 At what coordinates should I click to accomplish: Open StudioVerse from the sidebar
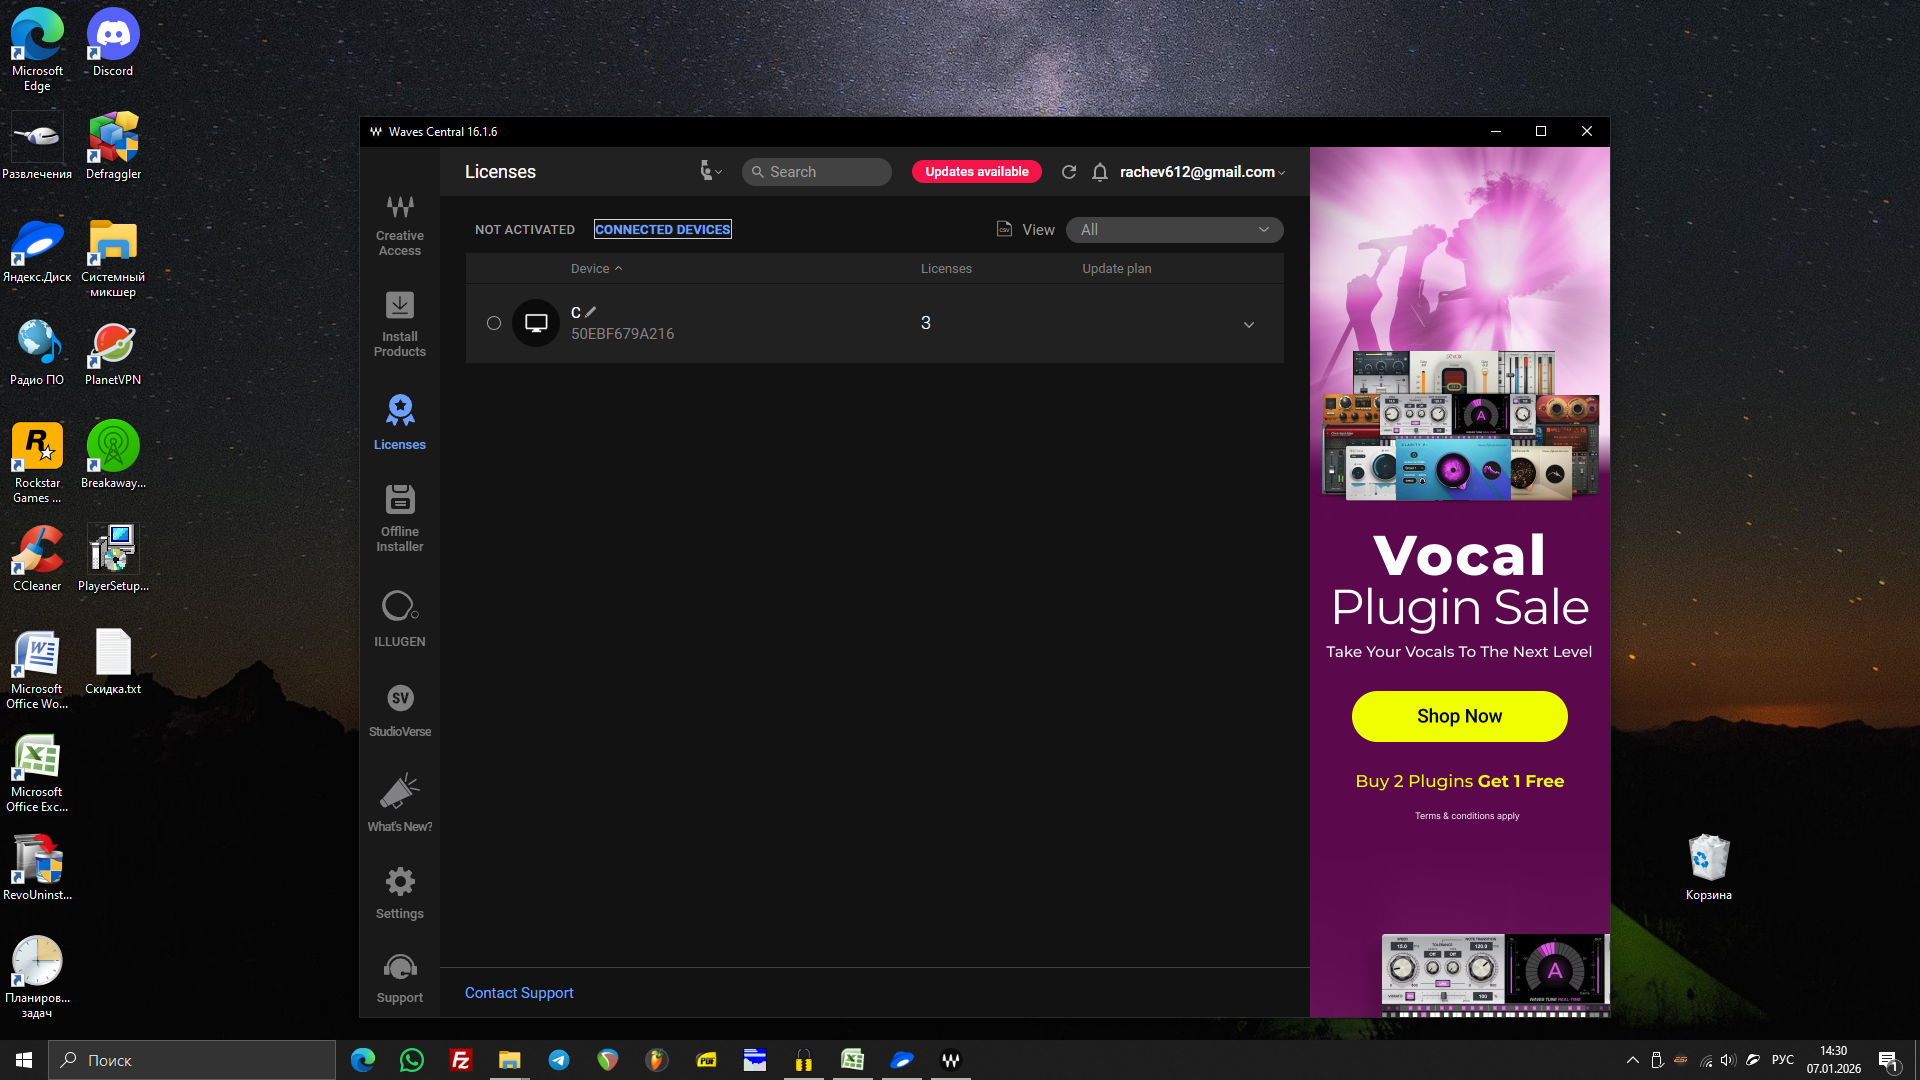(400, 709)
